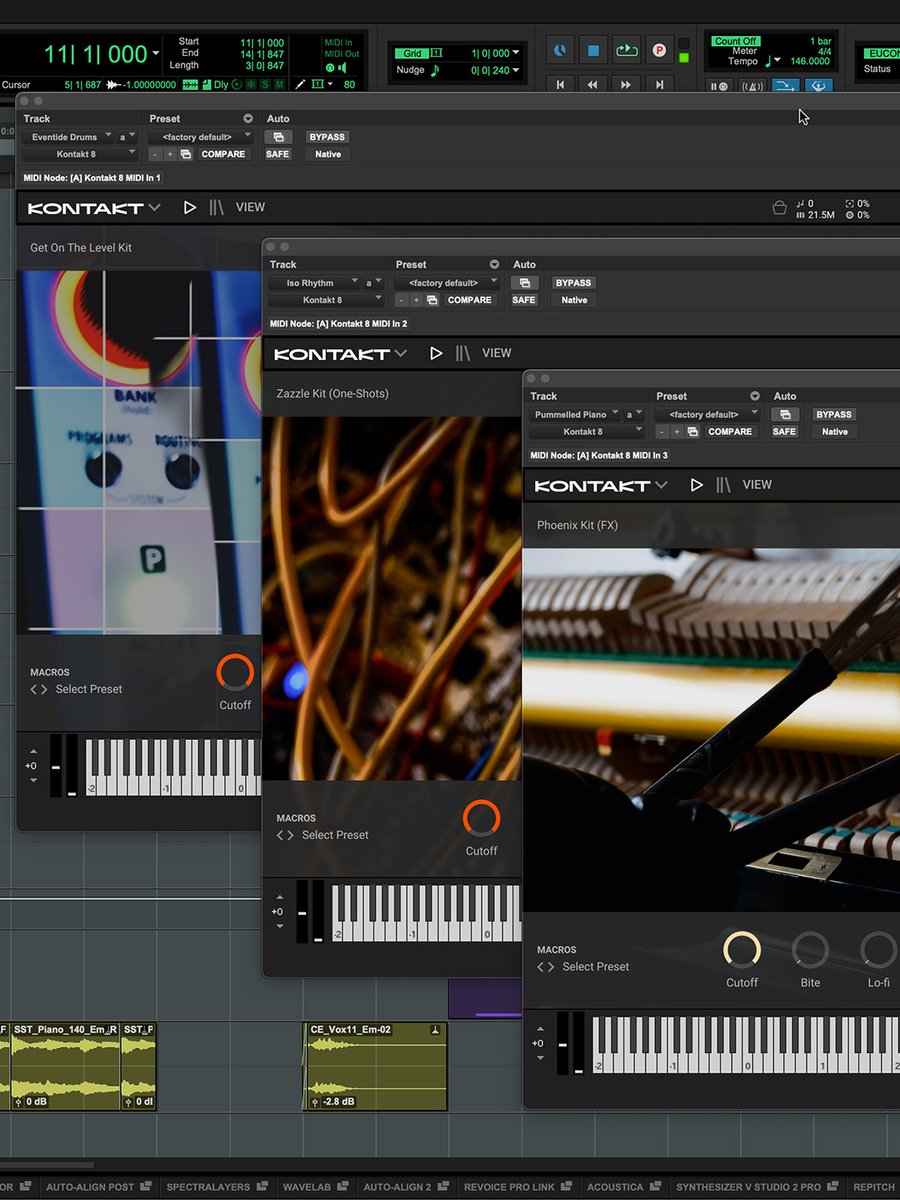Viewport: 900px width, 1200px height.
Task: Open library browser icon in Zazzle Kit window
Action: (463, 353)
